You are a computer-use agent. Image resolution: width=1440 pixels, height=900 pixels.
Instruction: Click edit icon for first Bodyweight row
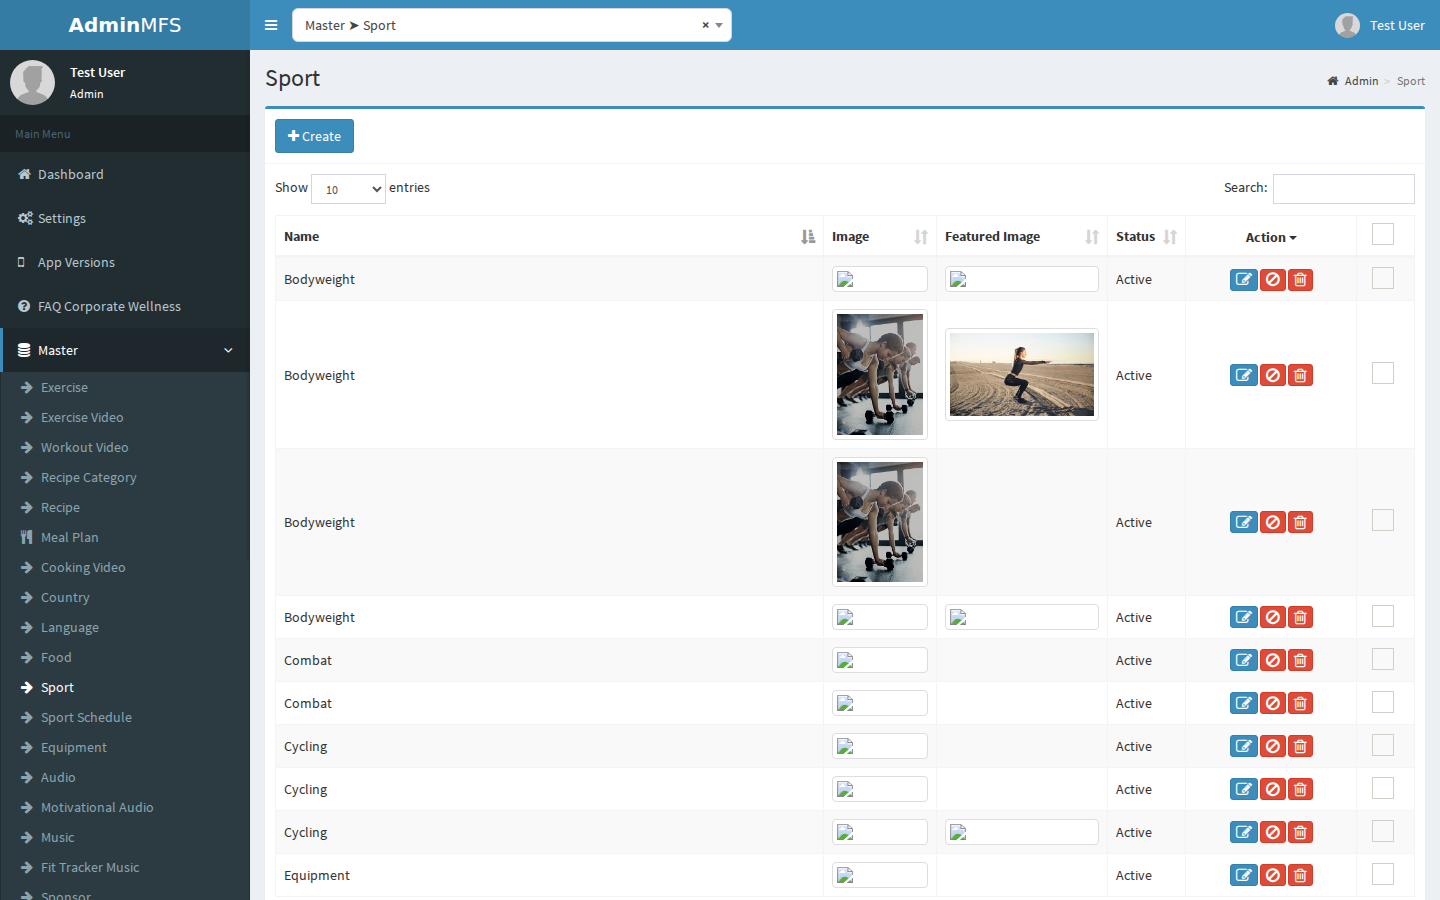click(1243, 280)
